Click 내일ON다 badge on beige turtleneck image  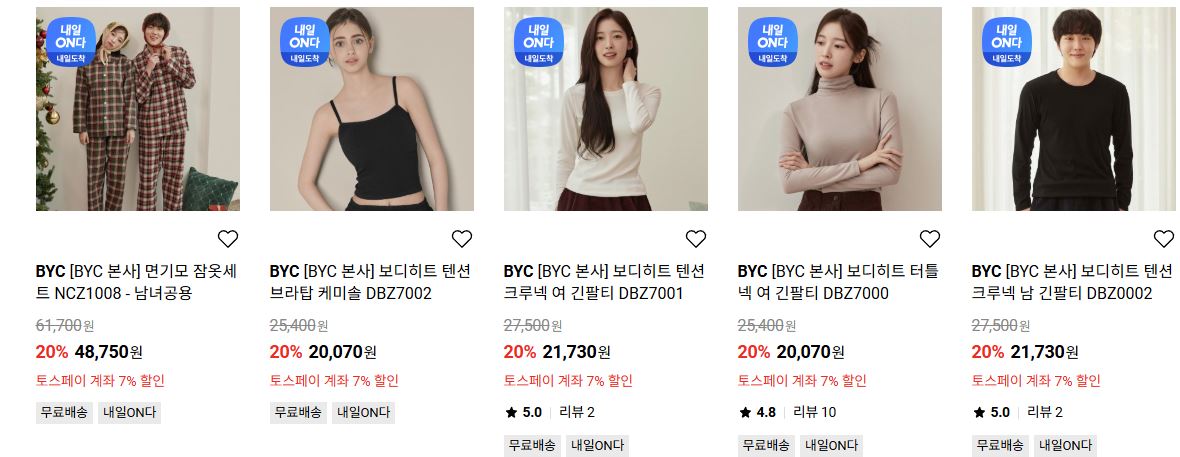click(x=773, y=41)
